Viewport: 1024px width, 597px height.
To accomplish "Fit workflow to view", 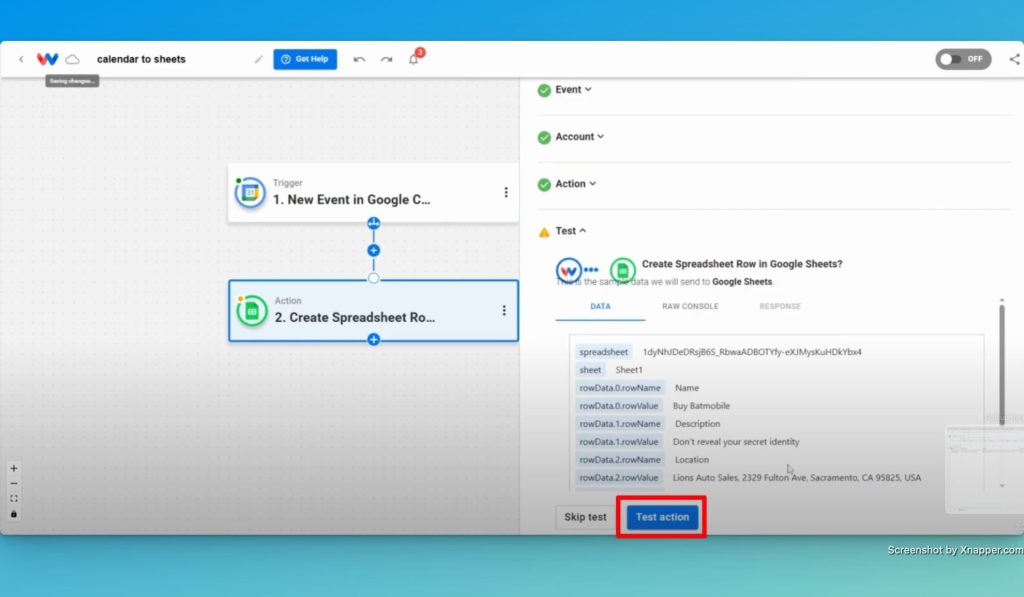I will pos(14,498).
